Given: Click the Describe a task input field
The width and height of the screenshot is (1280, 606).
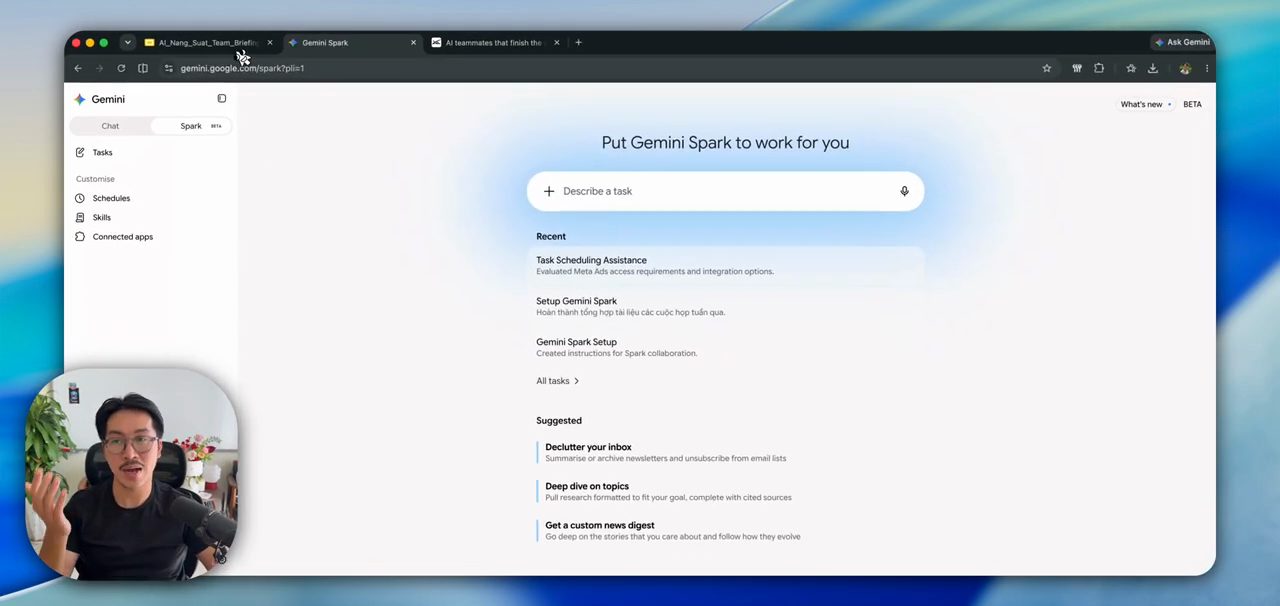Looking at the screenshot, I should 725,191.
